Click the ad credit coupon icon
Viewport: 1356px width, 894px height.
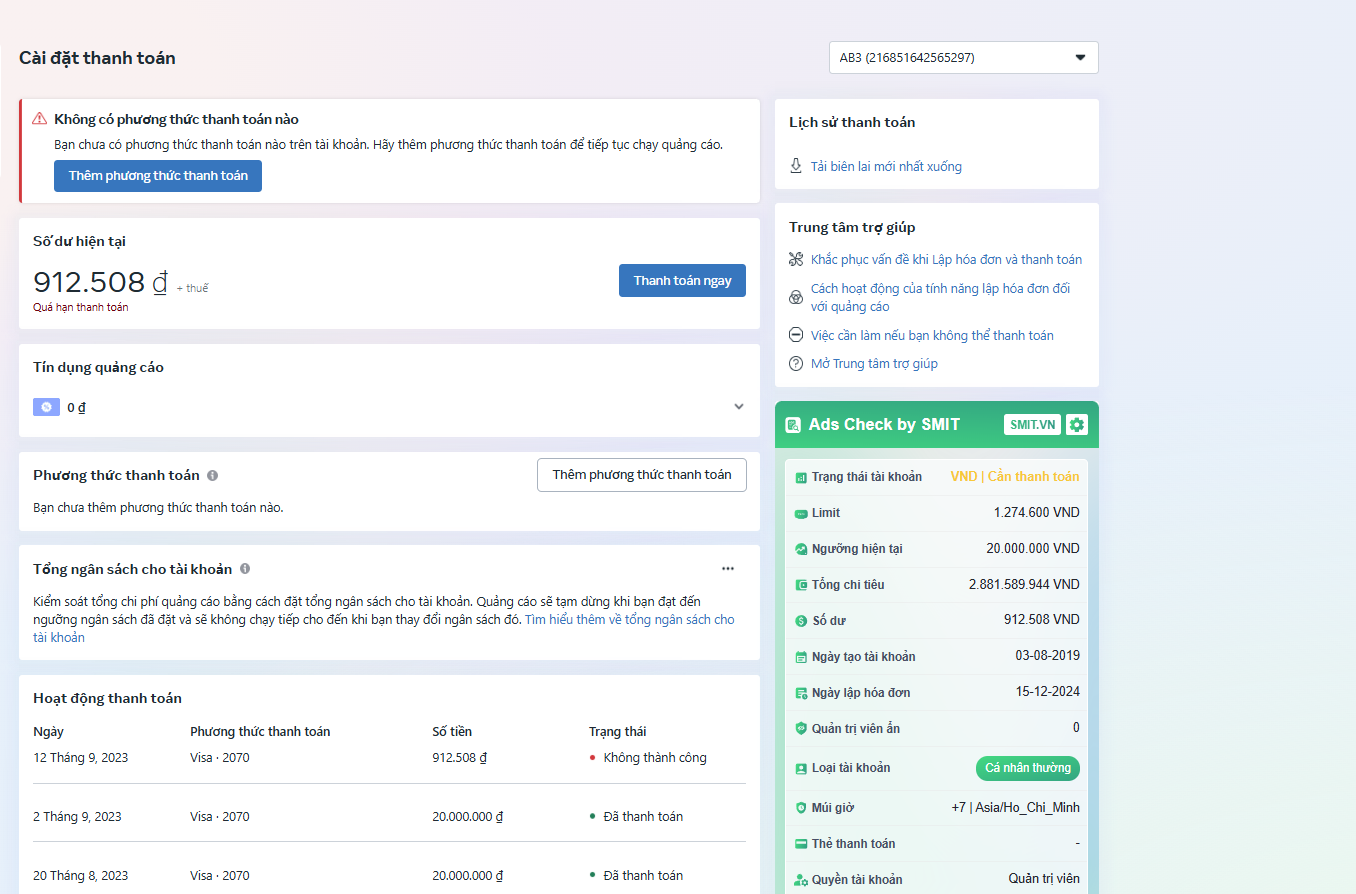click(46, 407)
